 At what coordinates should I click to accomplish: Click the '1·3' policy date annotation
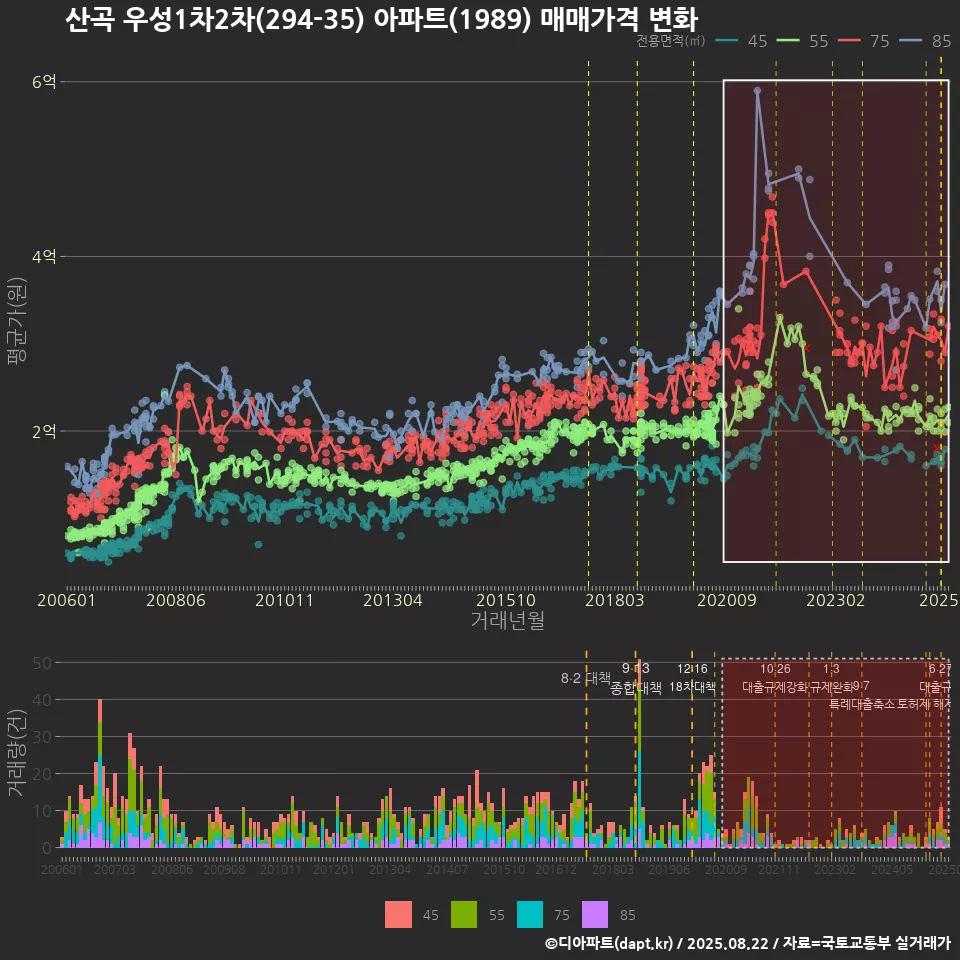coord(831,669)
